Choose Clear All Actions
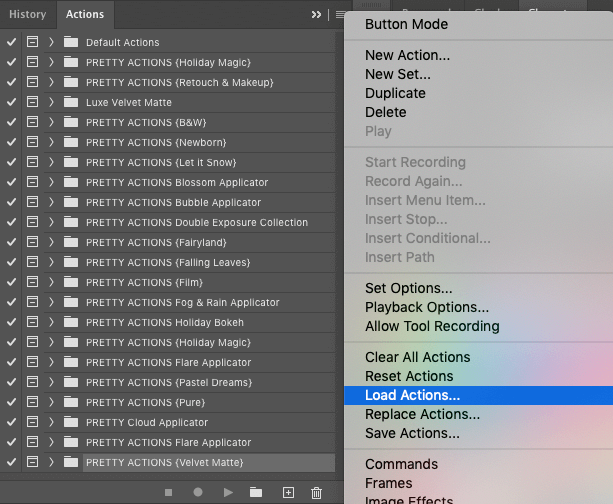 click(x=479, y=357)
